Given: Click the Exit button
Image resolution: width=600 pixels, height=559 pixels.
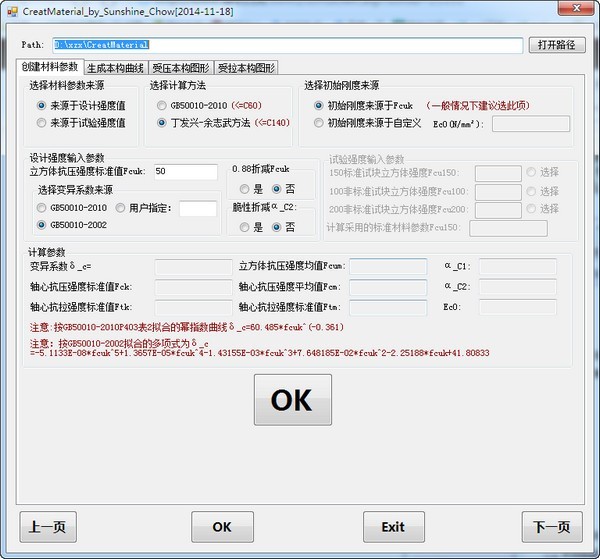Looking at the screenshot, I should point(393,527).
